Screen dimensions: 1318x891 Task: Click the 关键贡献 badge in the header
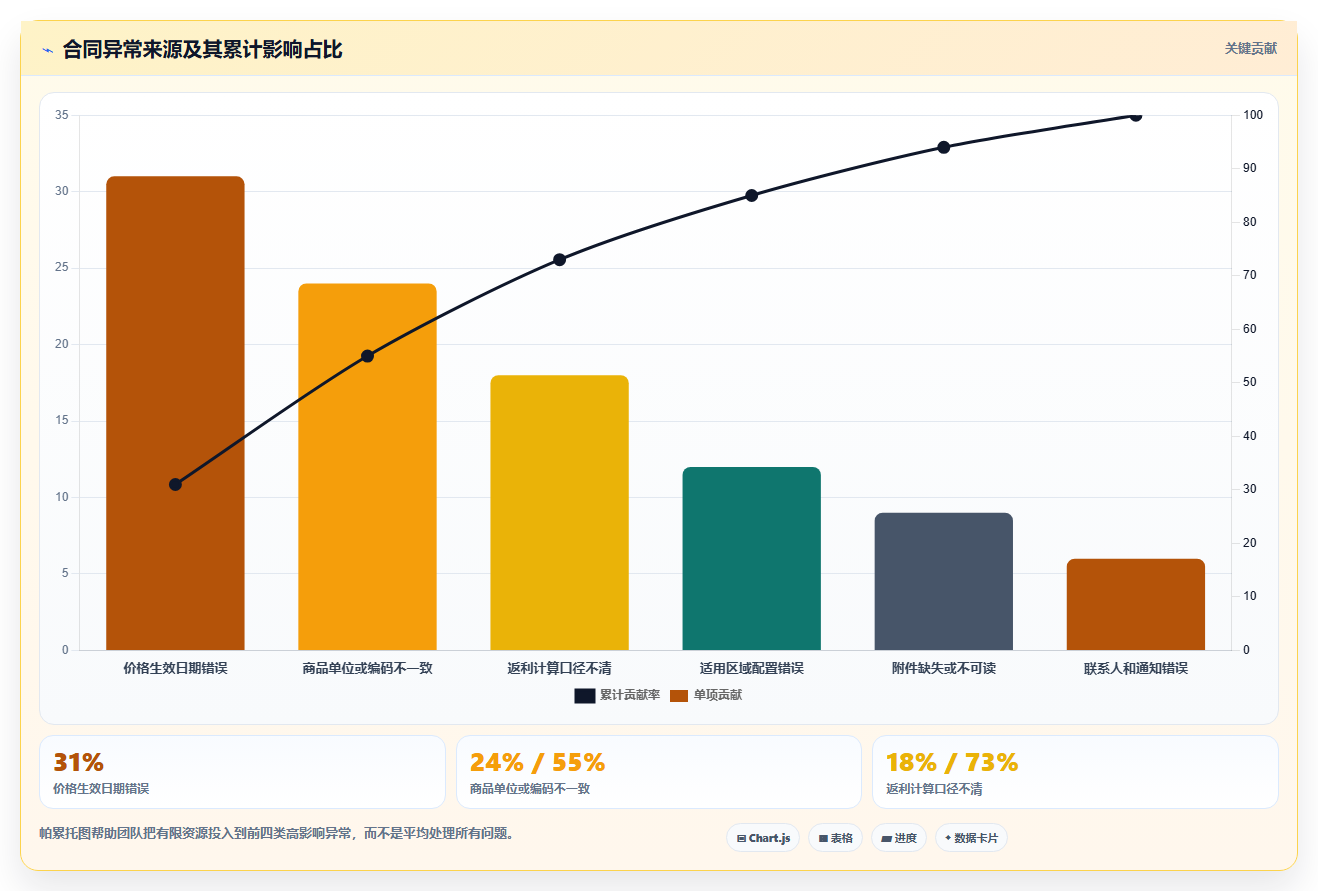[x=1251, y=48]
